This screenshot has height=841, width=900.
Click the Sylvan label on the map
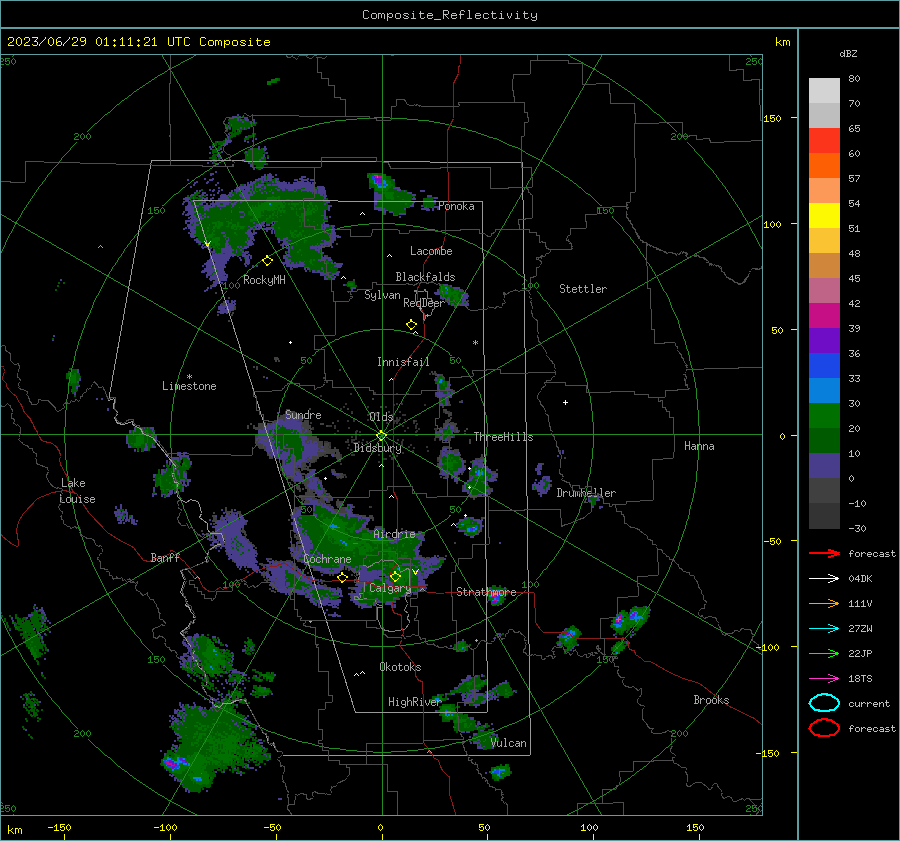coord(382,295)
